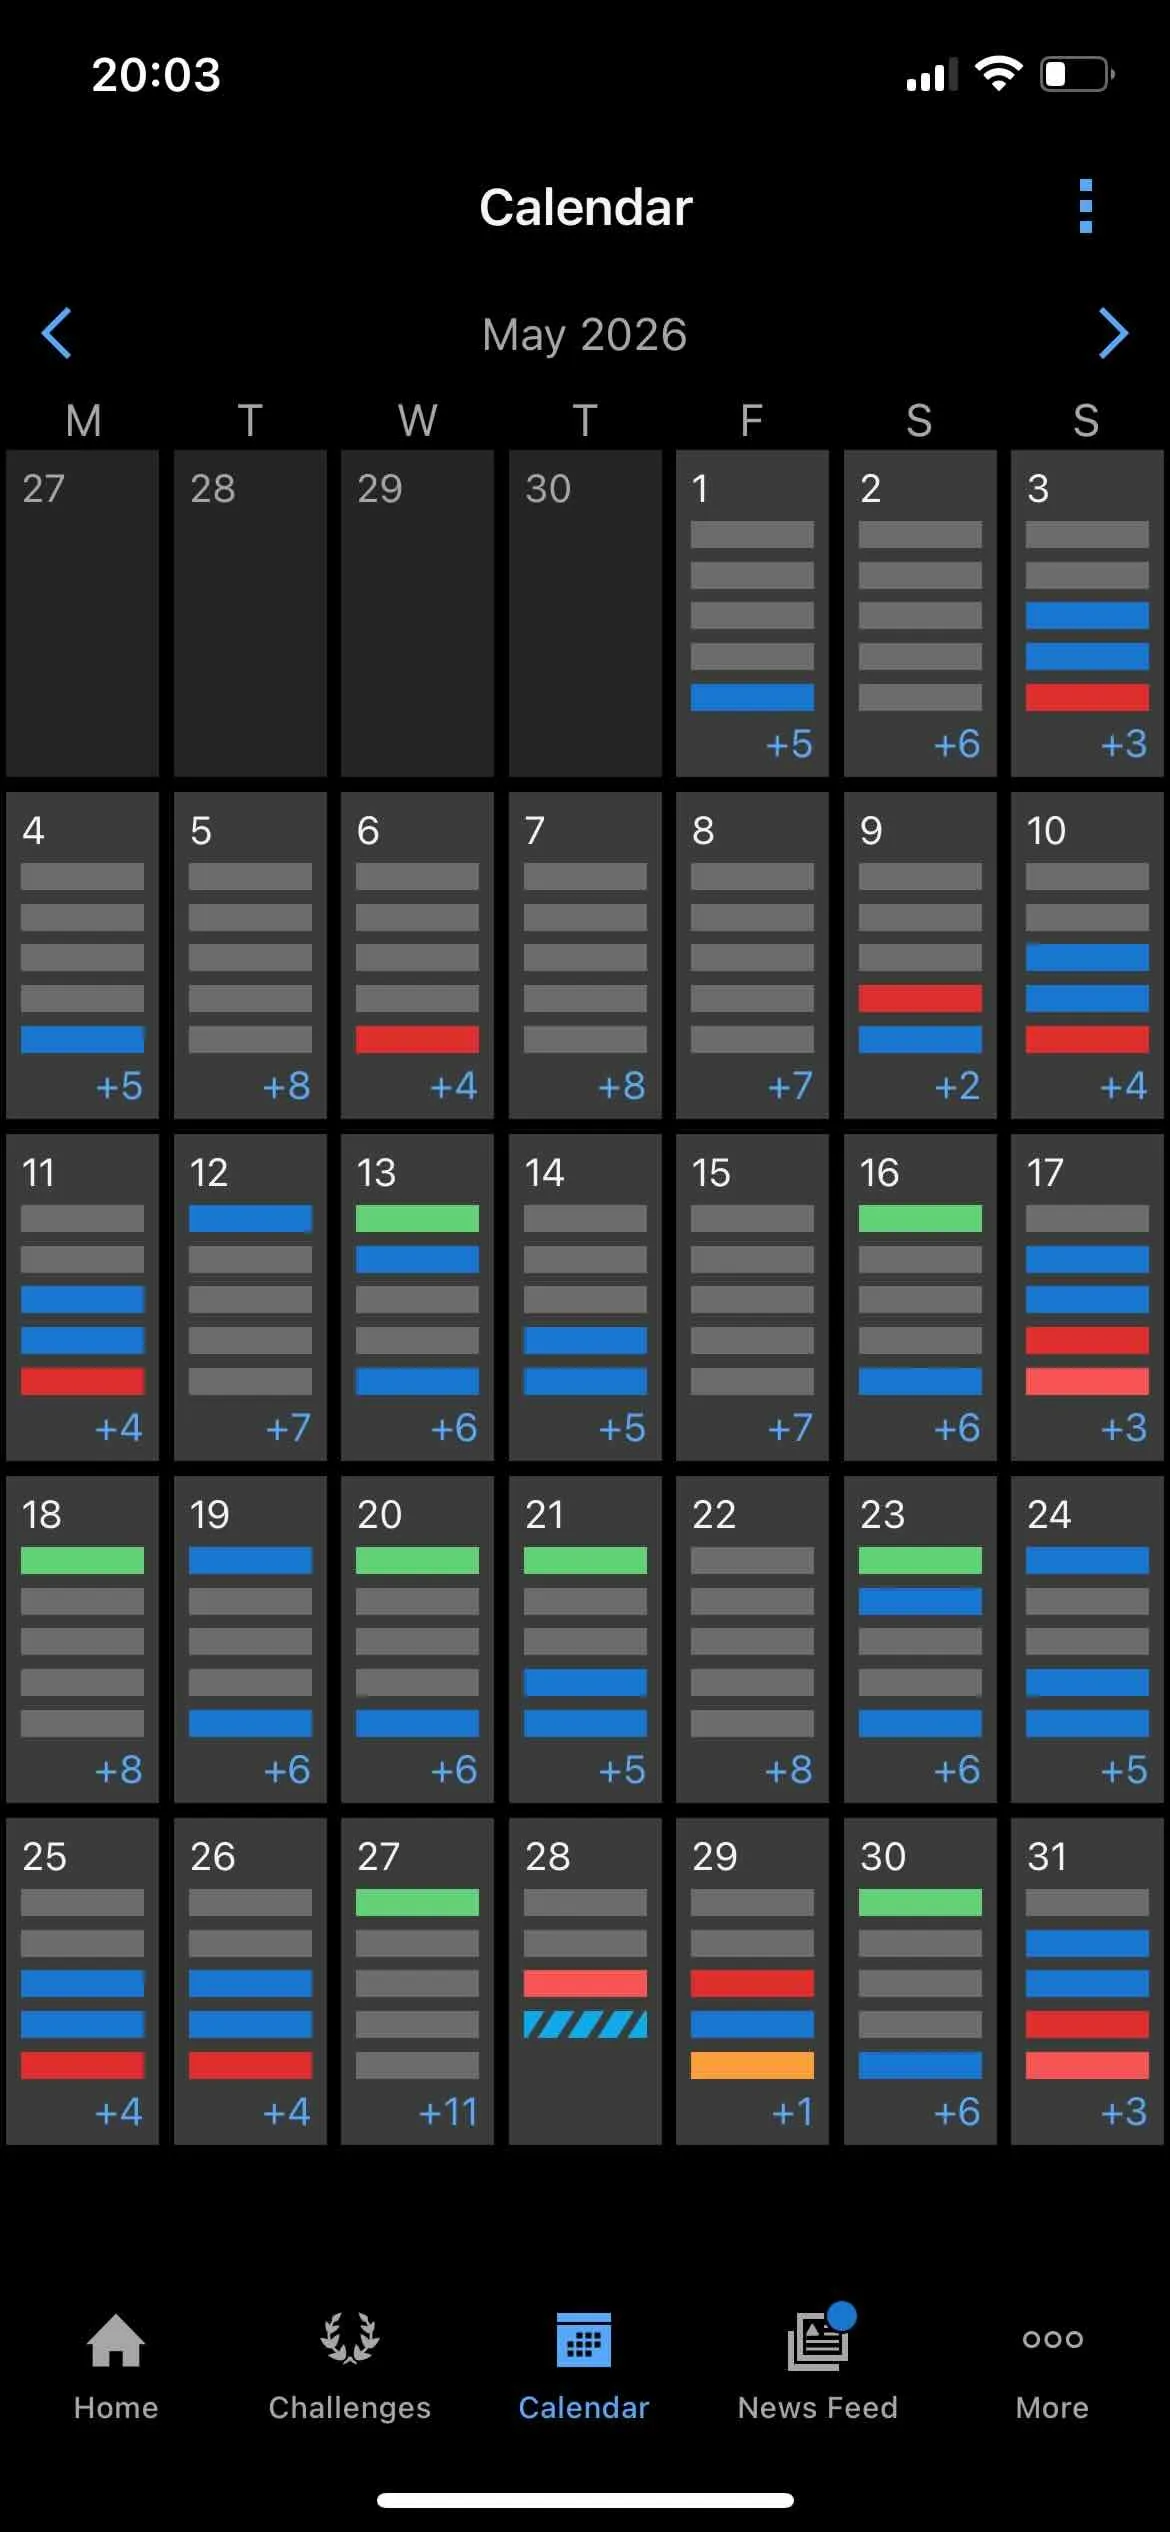Image resolution: width=1170 pixels, height=2532 pixels.
Task: Open April 30 in the greyed row
Action: click(585, 613)
